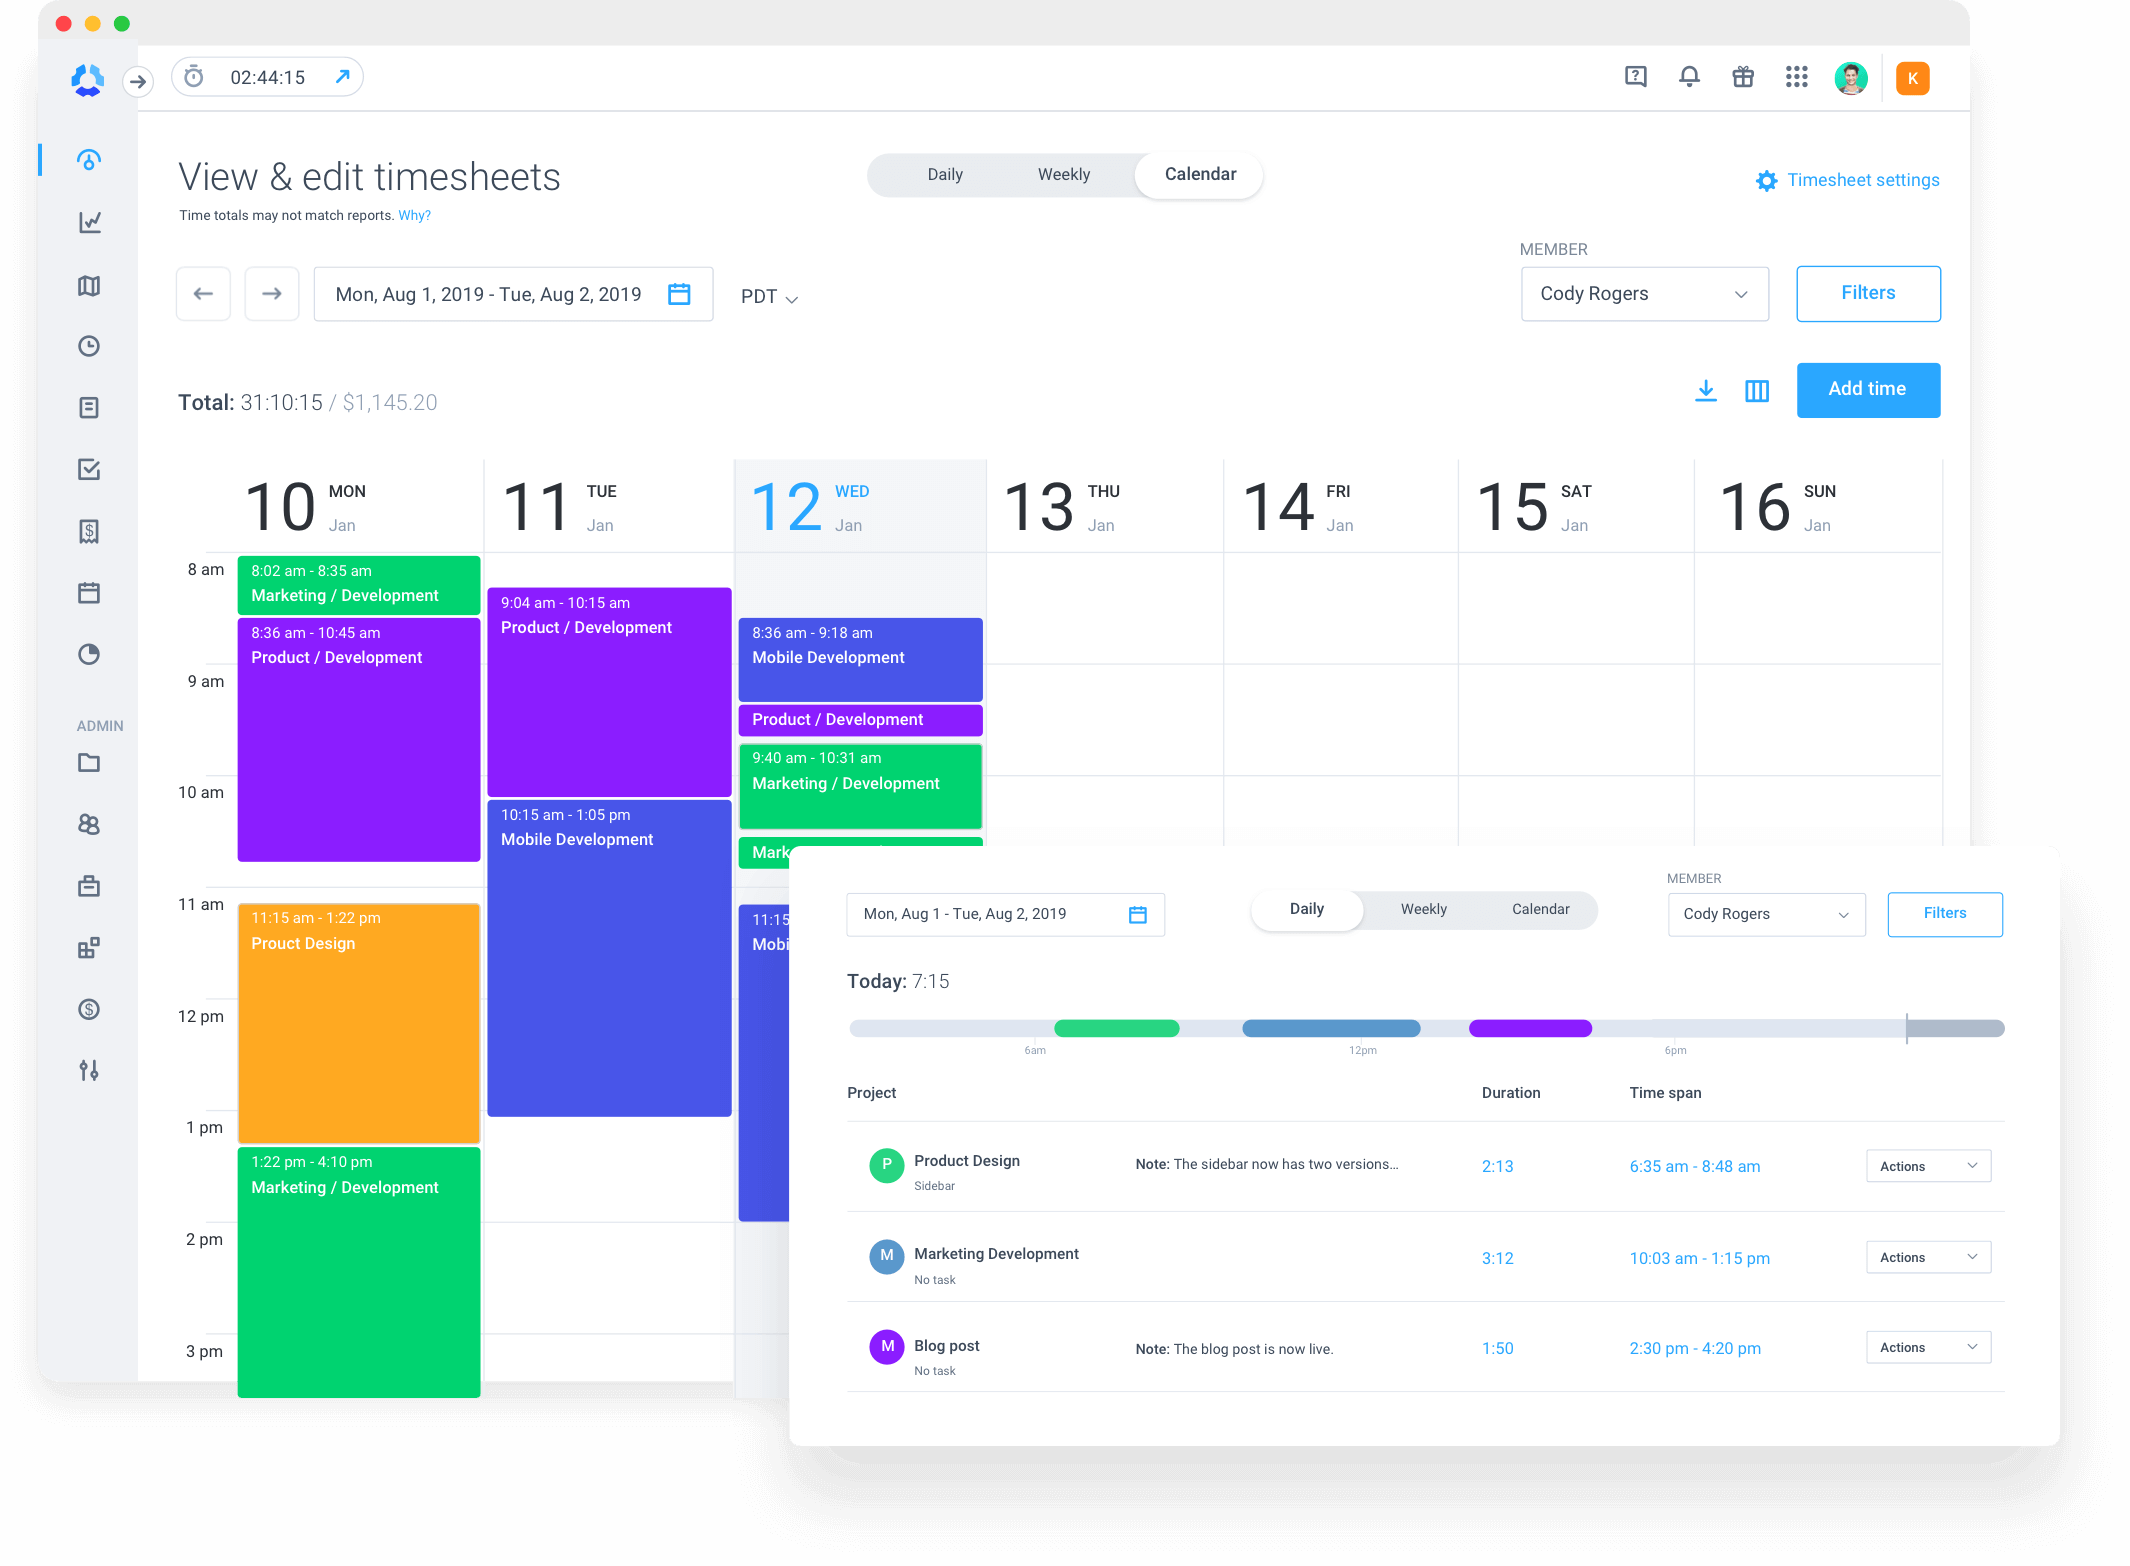This screenshot has width=2130, height=1566.
Task: Open the help question mark icon
Action: point(1635,77)
